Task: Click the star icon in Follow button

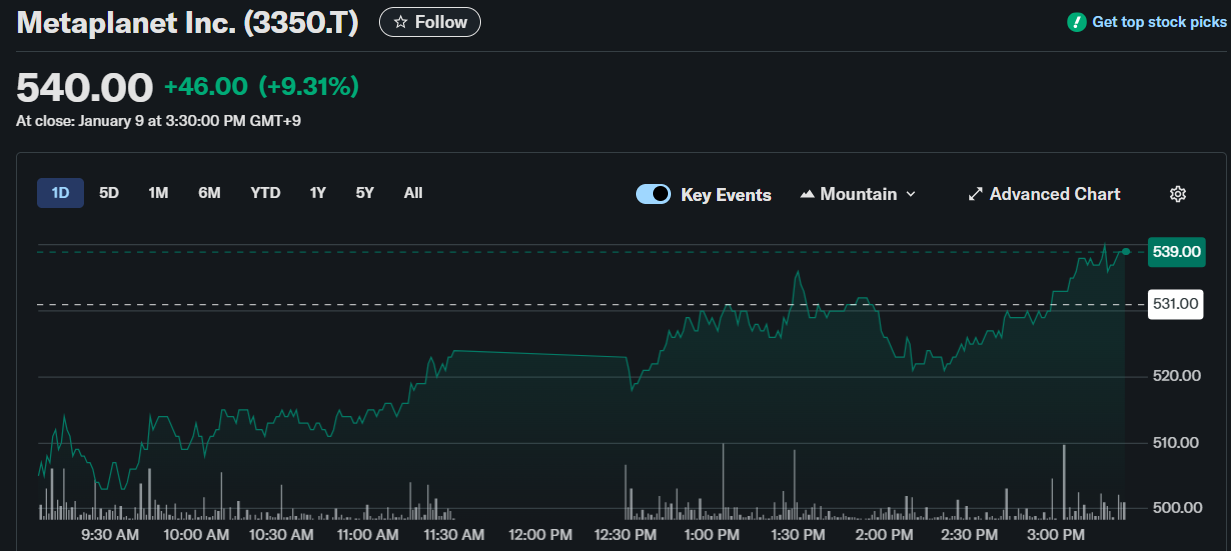Action: click(401, 22)
